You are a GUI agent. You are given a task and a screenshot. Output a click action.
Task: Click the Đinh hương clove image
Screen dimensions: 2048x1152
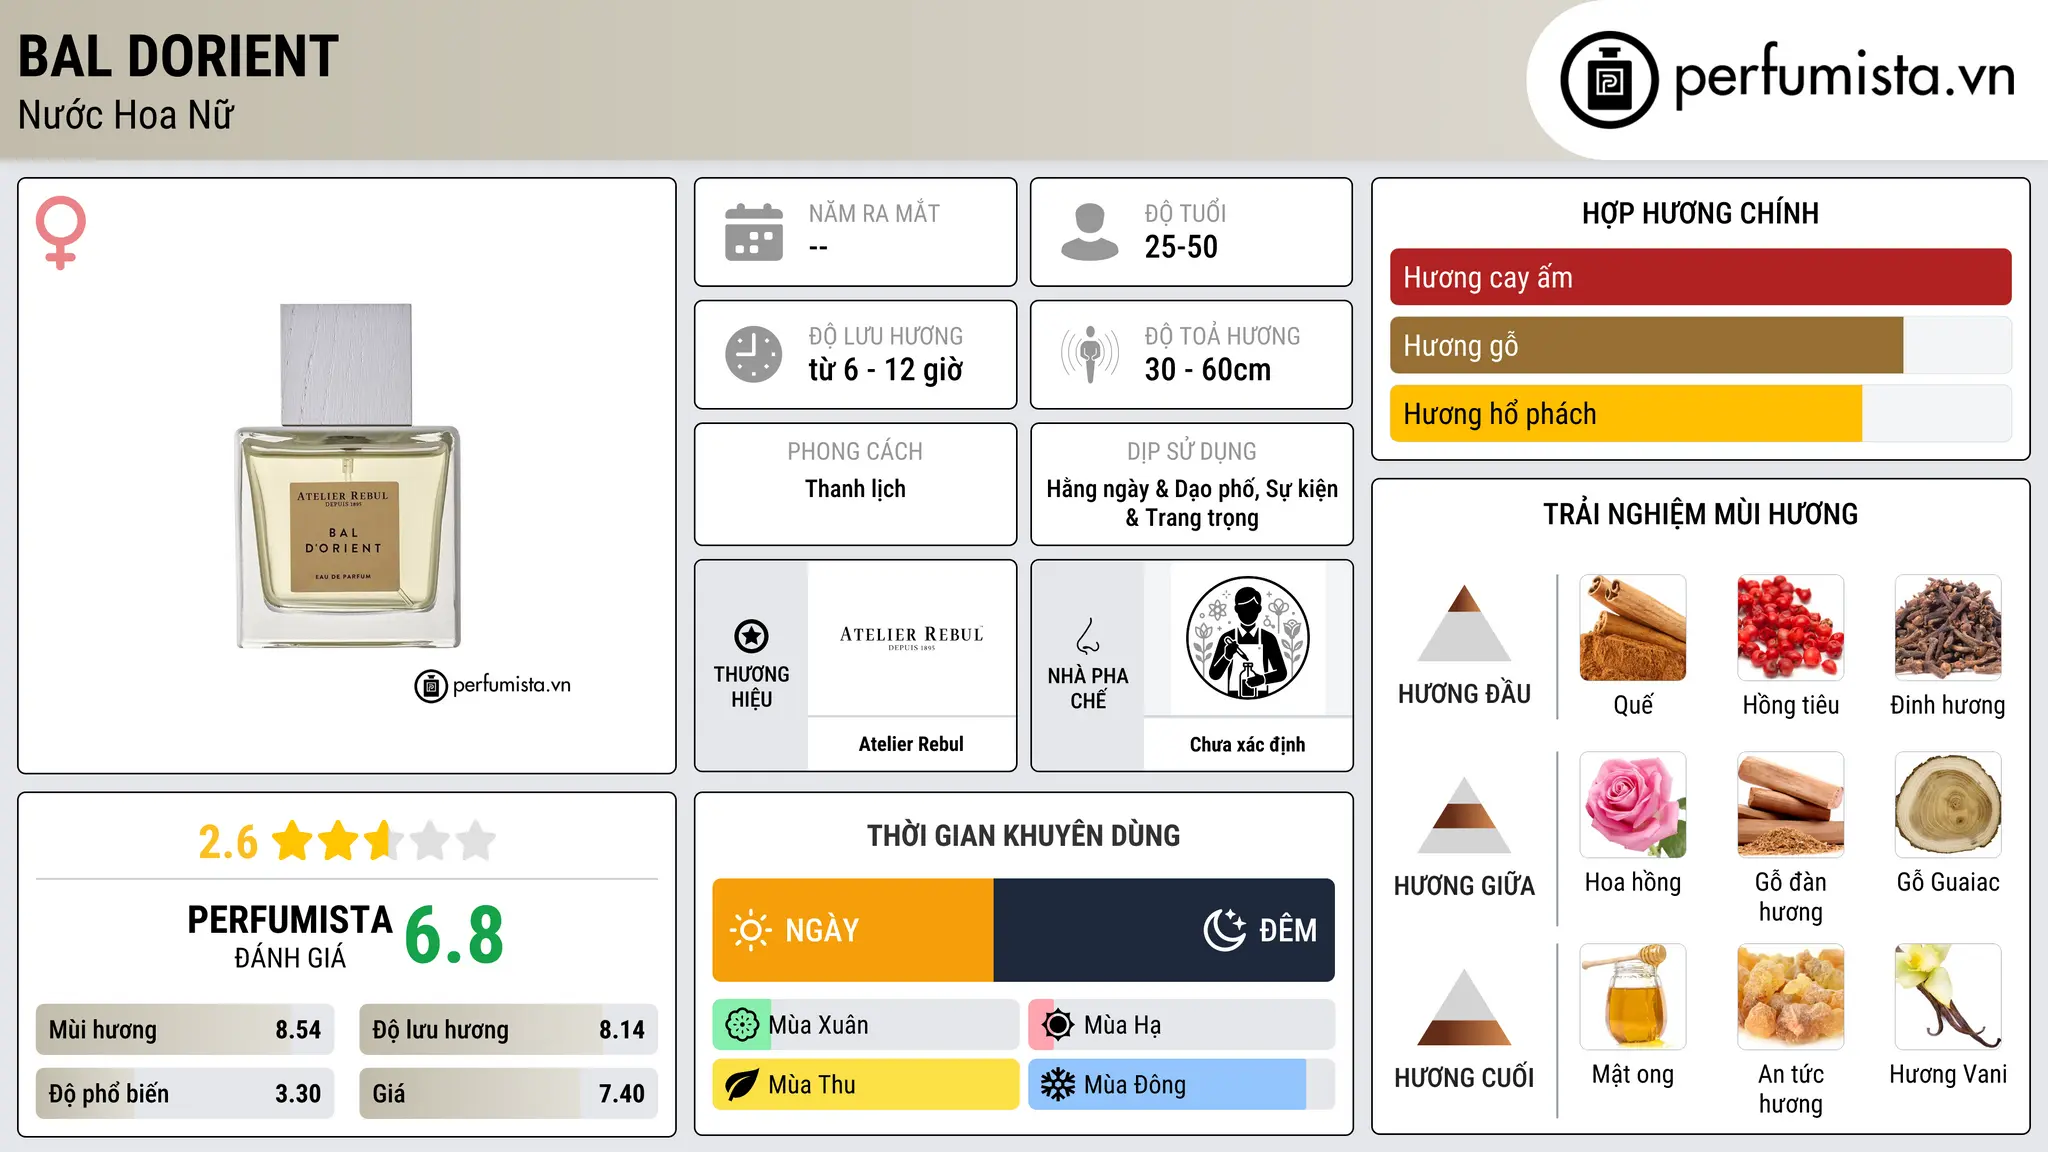[x=1948, y=628]
